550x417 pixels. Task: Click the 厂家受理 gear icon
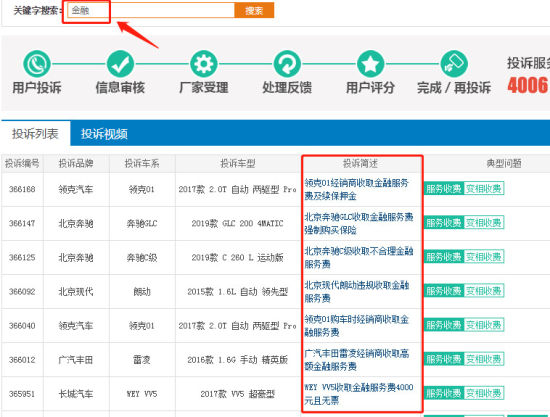click(204, 64)
